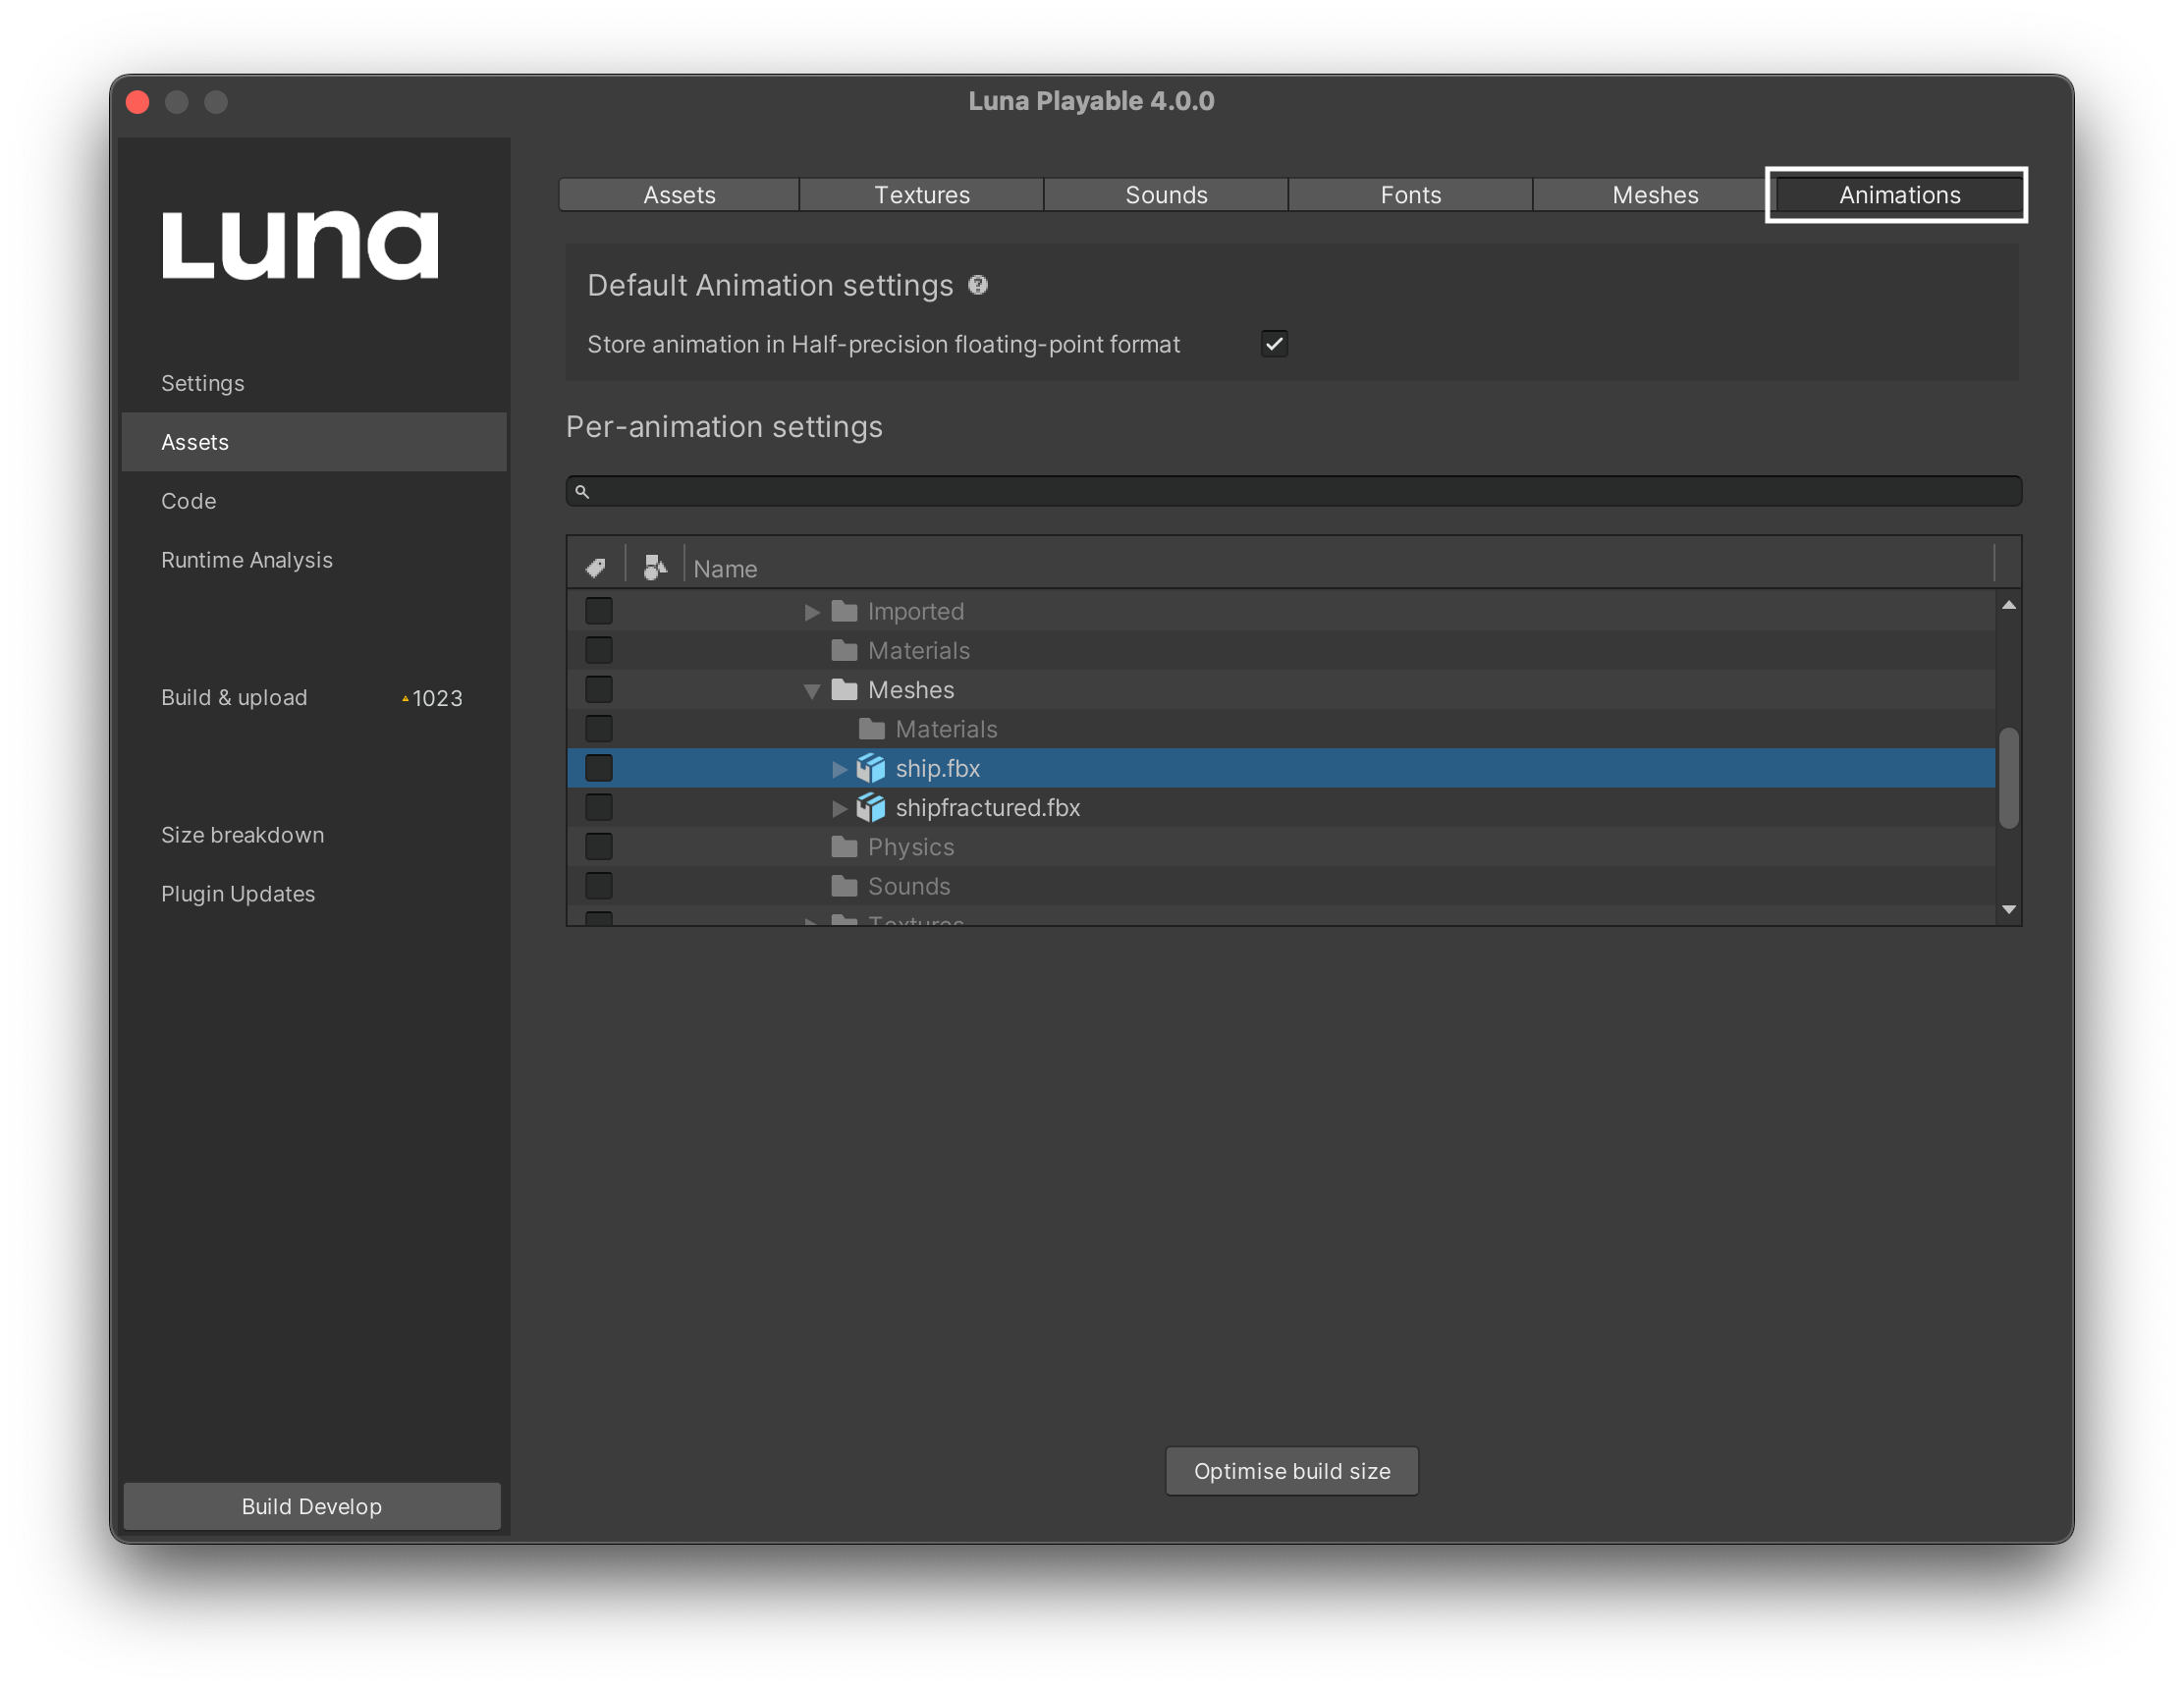Toggle half-precision floating-point format checkbox
The width and height of the screenshot is (2184, 1689).
pyautogui.click(x=1274, y=344)
